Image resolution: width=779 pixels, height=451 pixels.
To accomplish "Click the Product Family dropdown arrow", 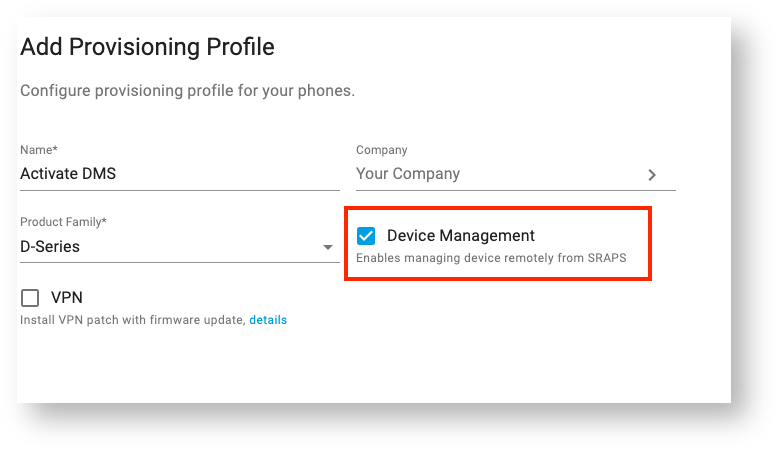I will (x=327, y=247).
